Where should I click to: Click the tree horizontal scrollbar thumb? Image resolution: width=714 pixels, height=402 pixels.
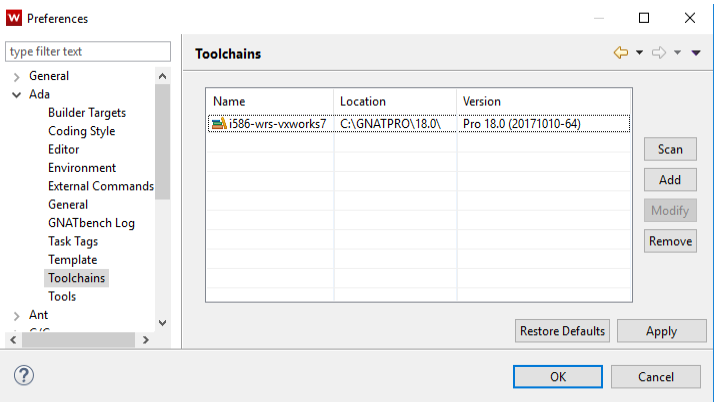click(x=78, y=340)
